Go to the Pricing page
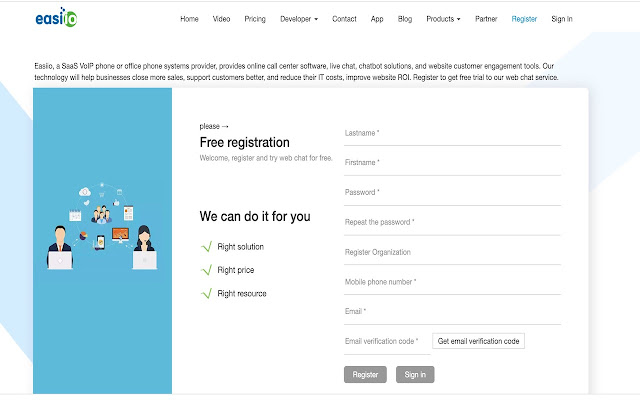Screen dimensions: 640x400 pos(255,19)
